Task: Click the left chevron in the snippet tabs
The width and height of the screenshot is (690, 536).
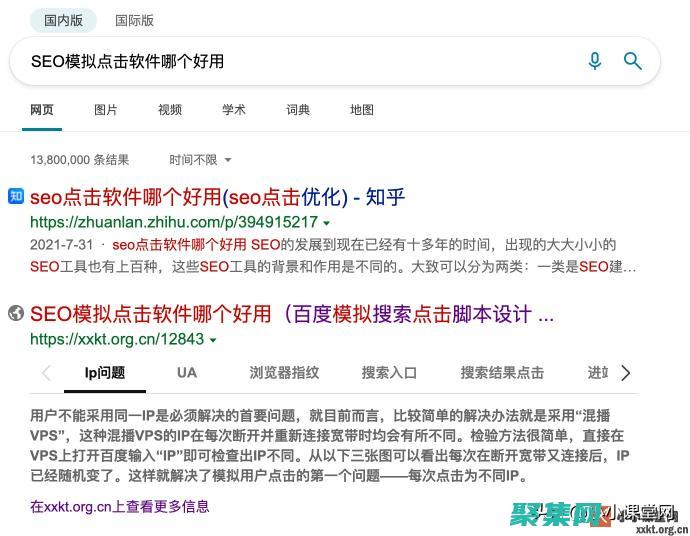Action: coord(46,373)
